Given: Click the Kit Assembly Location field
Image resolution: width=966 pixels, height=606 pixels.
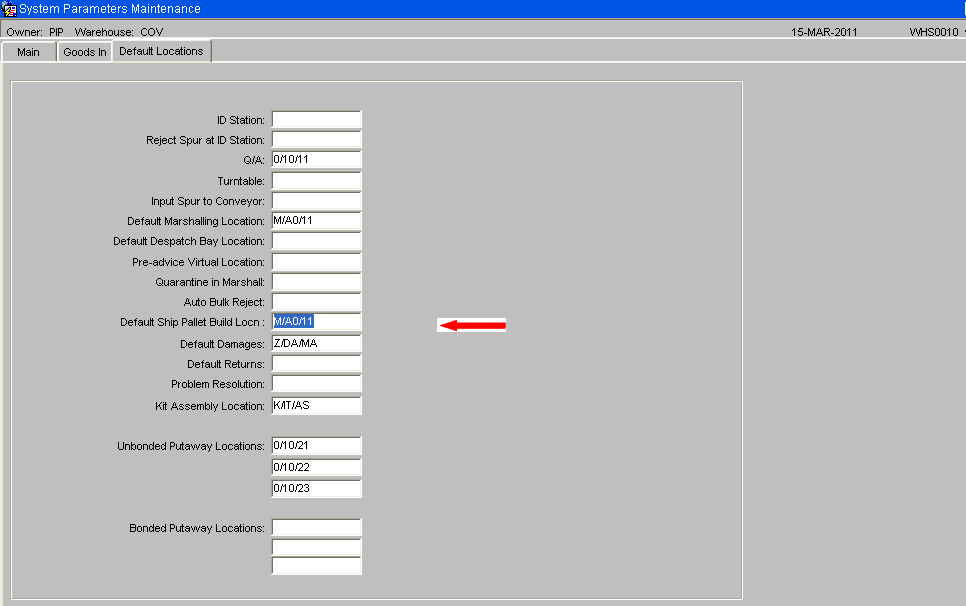Looking at the screenshot, I should coord(317,406).
